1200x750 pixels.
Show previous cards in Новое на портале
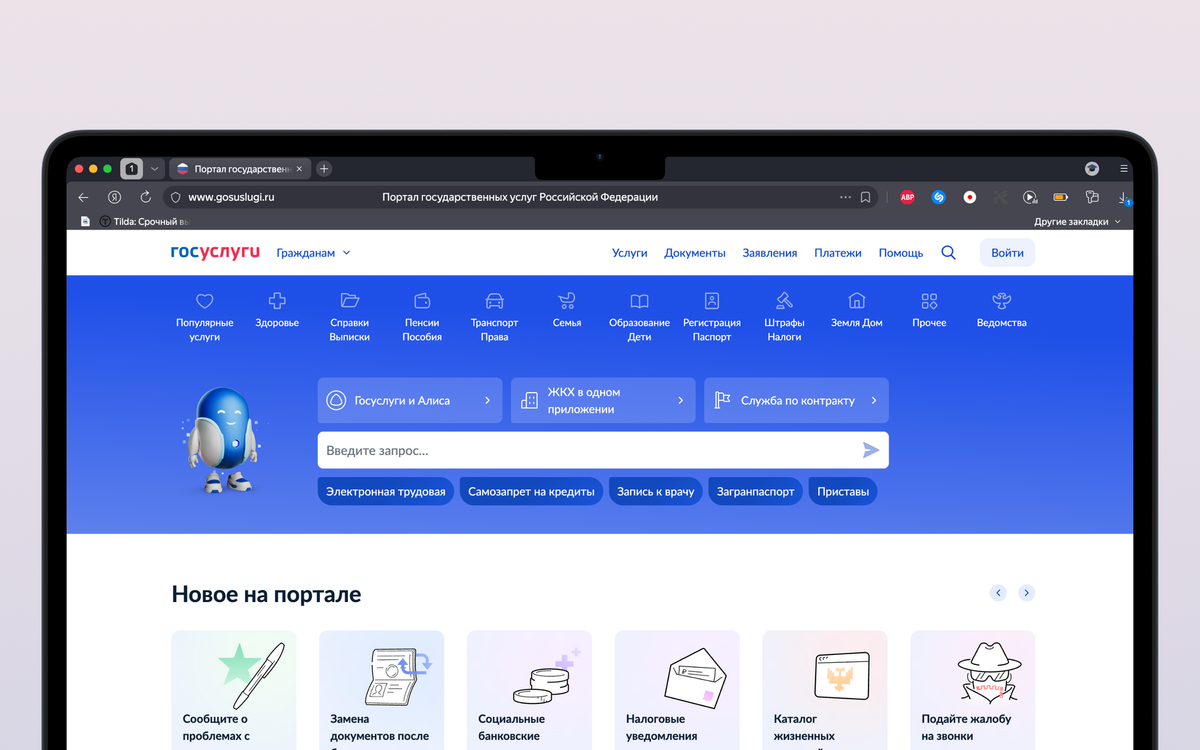[998, 593]
